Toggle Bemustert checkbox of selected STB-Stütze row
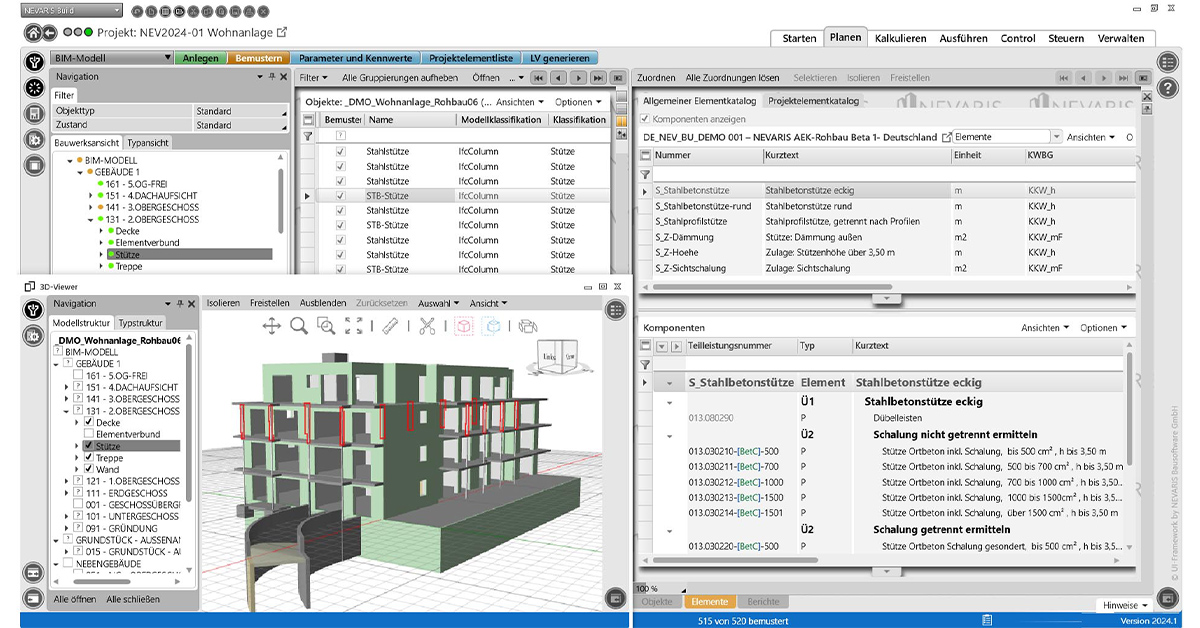 tap(341, 196)
